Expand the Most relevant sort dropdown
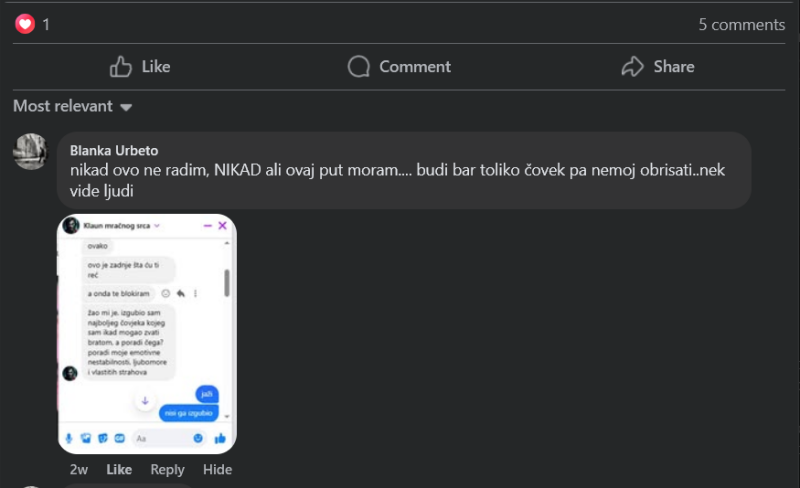The width and height of the screenshot is (800, 488). 72,106
